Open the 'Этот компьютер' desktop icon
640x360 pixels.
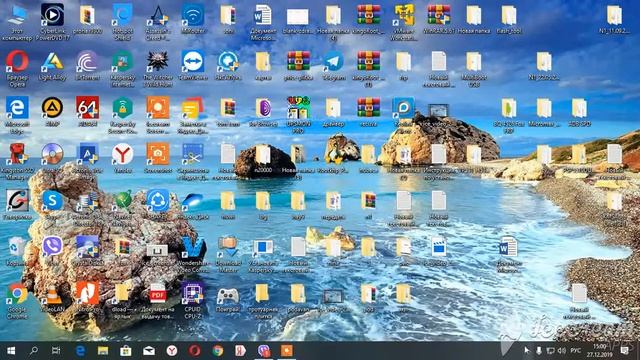(x=17, y=22)
